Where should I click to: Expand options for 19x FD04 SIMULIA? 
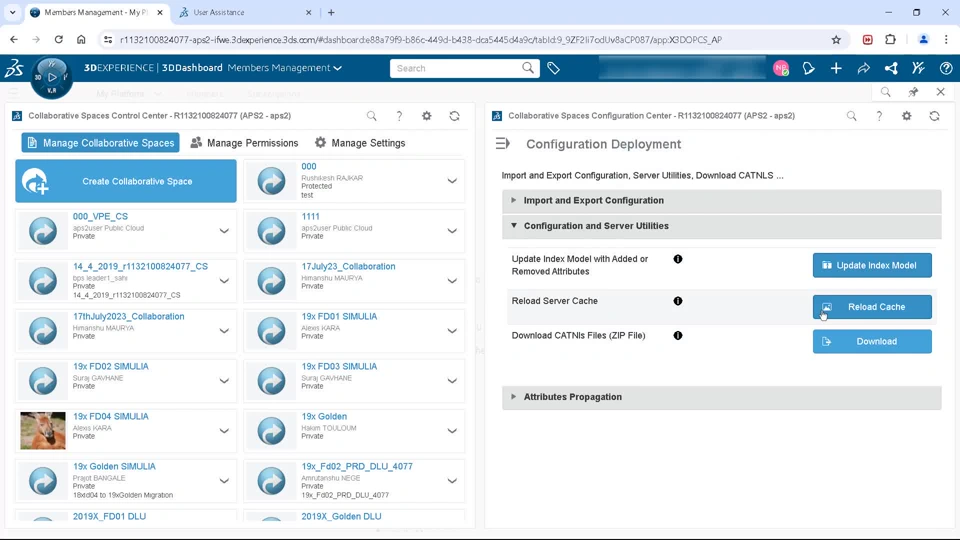(224, 430)
